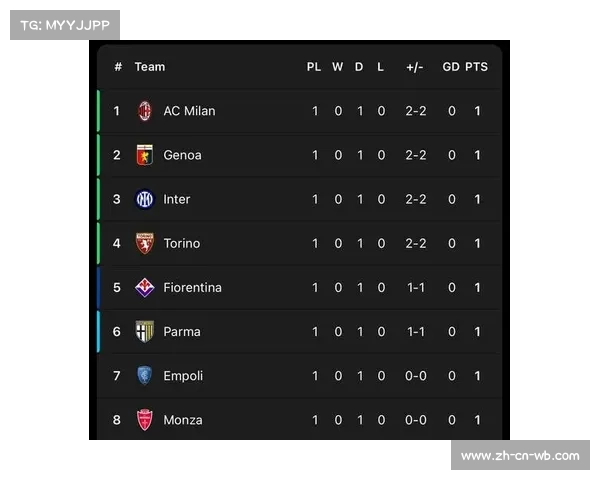Image resolution: width=600 pixels, height=480 pixels.
Task: Click the Team column header
Action: pyautogui.click(x=150, y=67)
